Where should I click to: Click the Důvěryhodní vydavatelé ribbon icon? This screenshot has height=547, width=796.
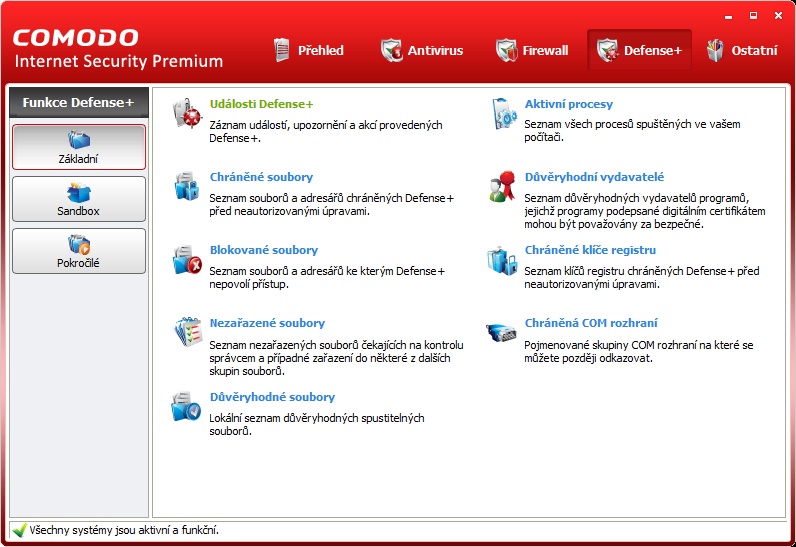(503, 186)
